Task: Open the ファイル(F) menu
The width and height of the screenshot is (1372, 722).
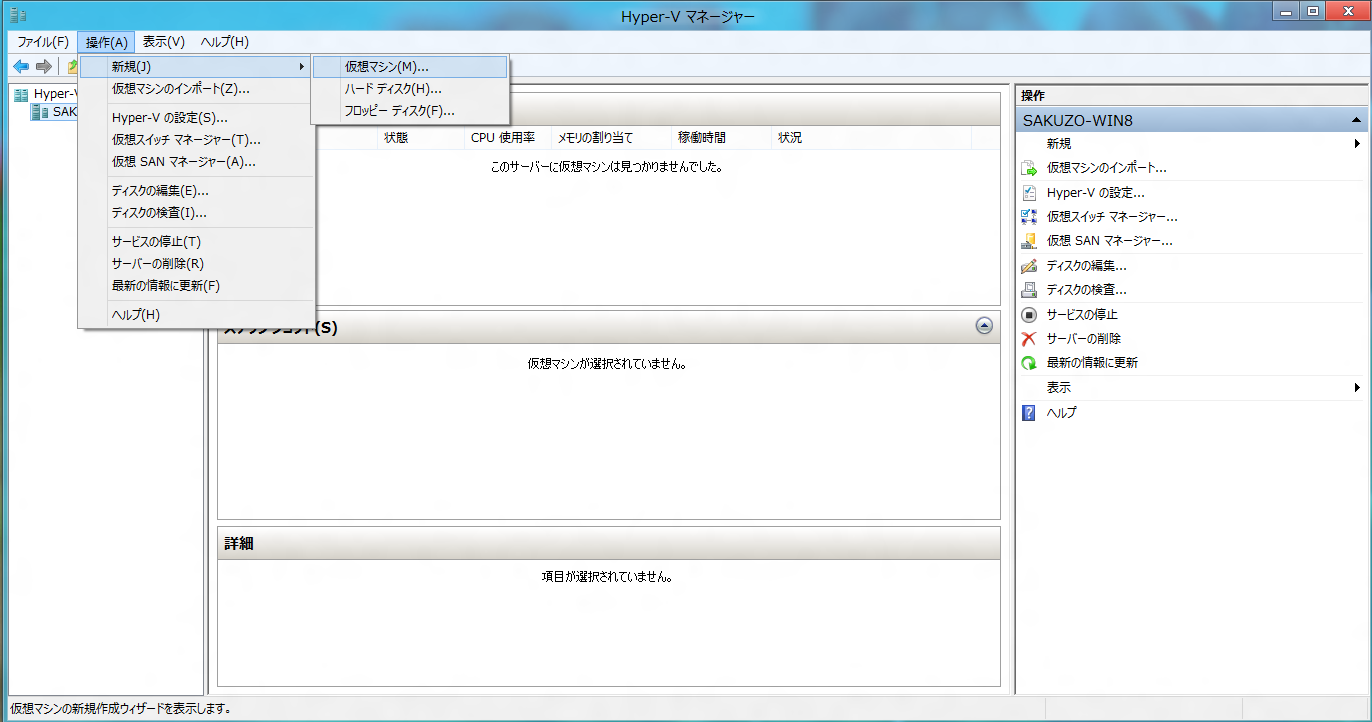Action: [43, 42]
